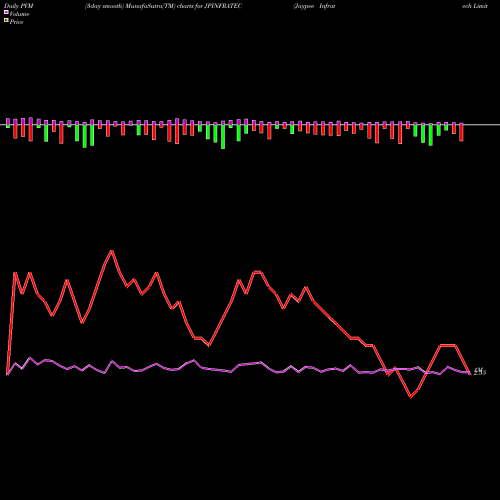Click the value label at the lines' end
500x500 pixels.
pyautogui.click(x=480, y=371)
